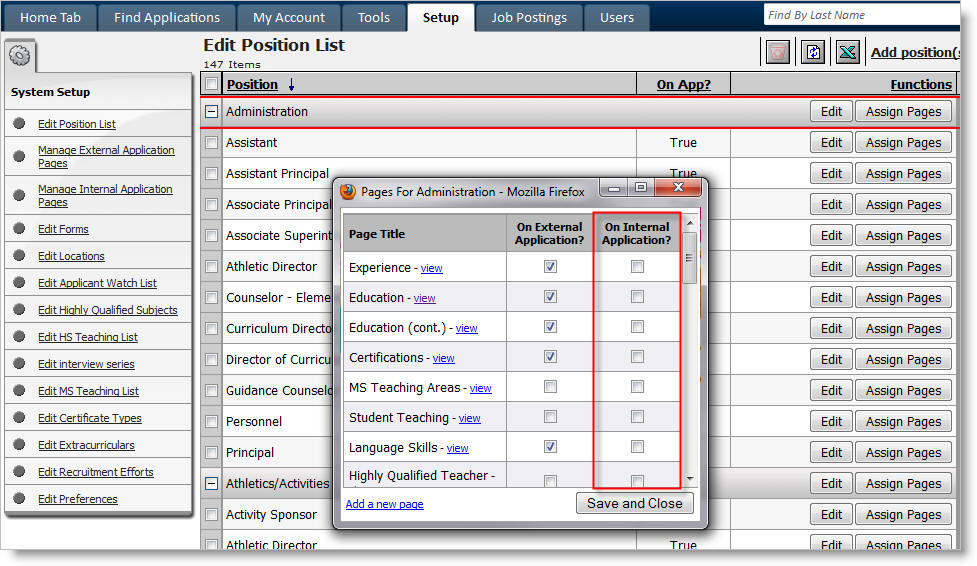Image resolution: width=977 pixels, height=566 pixels.
Task: Open the Job Postings tab
Action: (x=529, y=17)
